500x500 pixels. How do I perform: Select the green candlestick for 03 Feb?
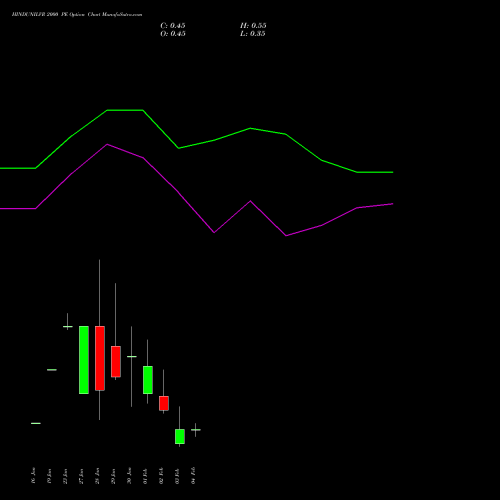point(180,436)
